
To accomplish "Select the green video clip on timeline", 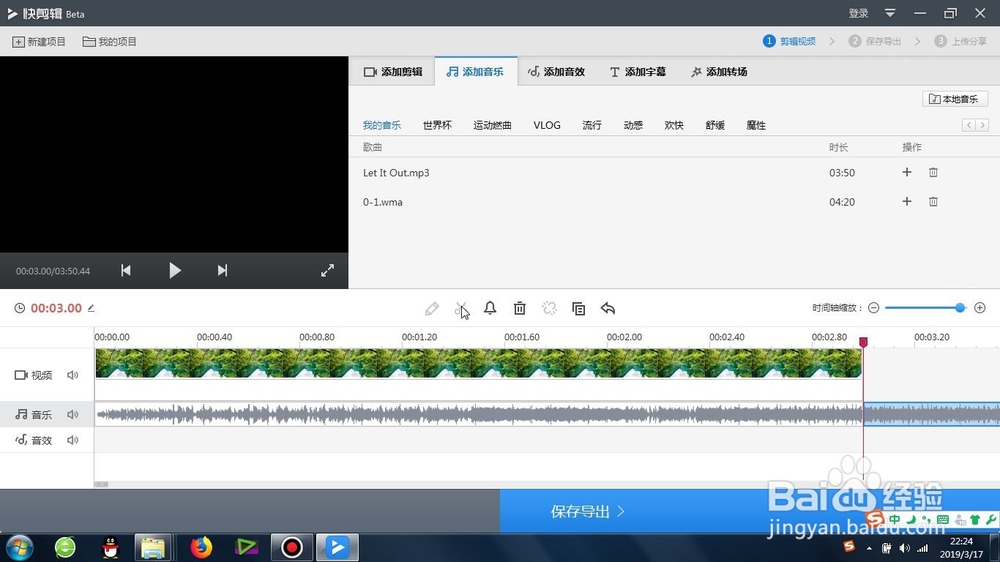I will [478, 363].
